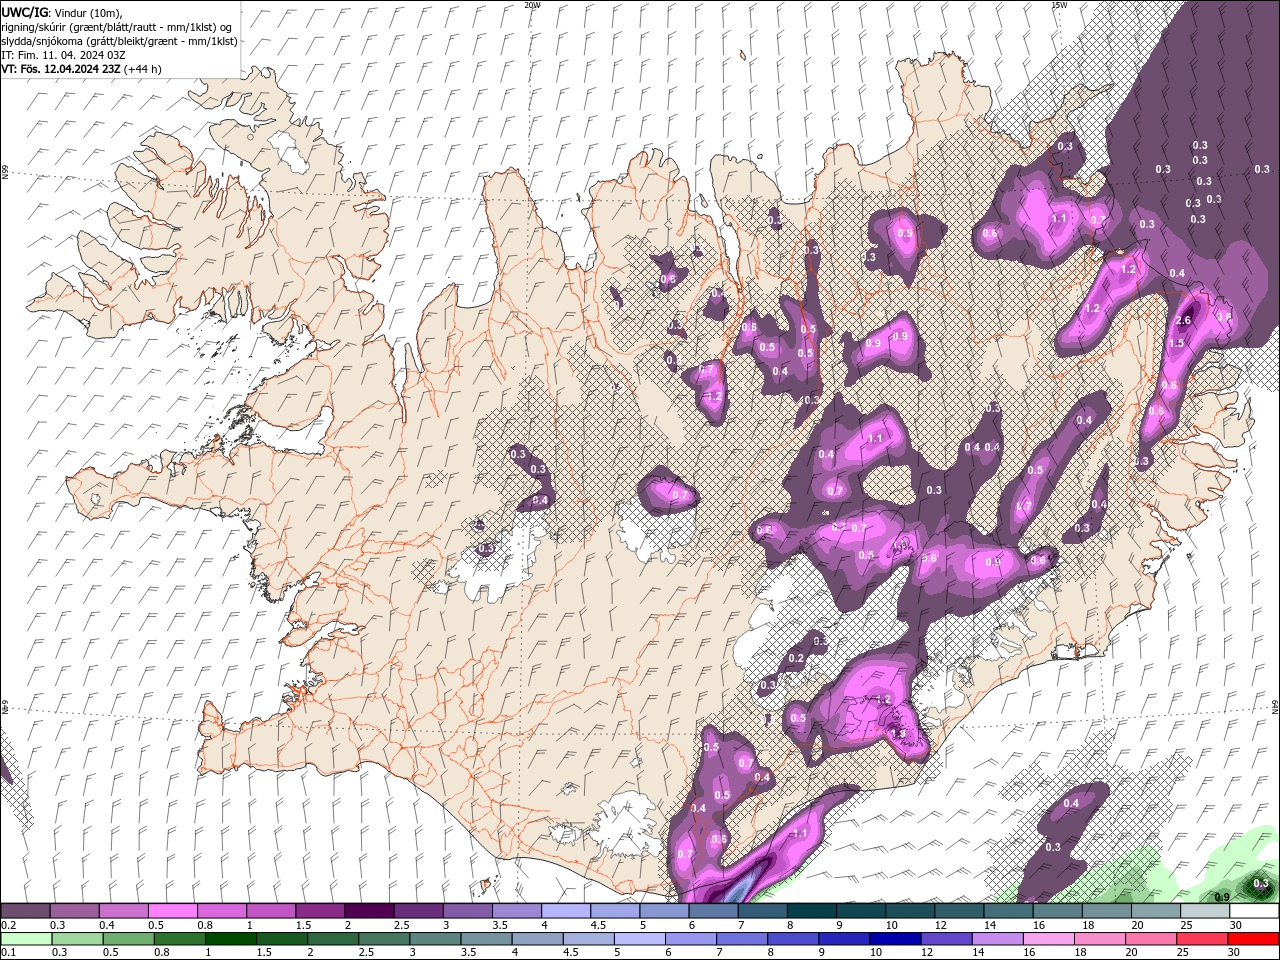Select the rigning/skúrir legend description line
The image size is (1280, 960).
point(116,27)
